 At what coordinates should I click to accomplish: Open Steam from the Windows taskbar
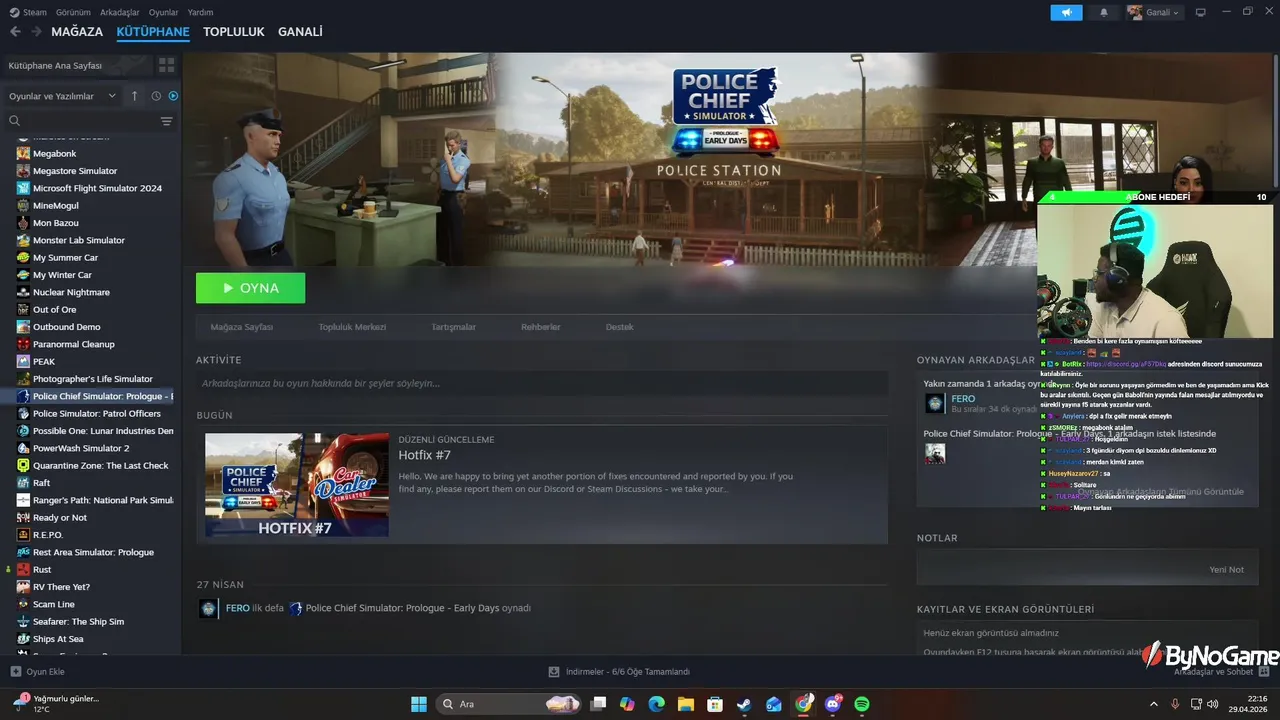[x=744, y=704]
